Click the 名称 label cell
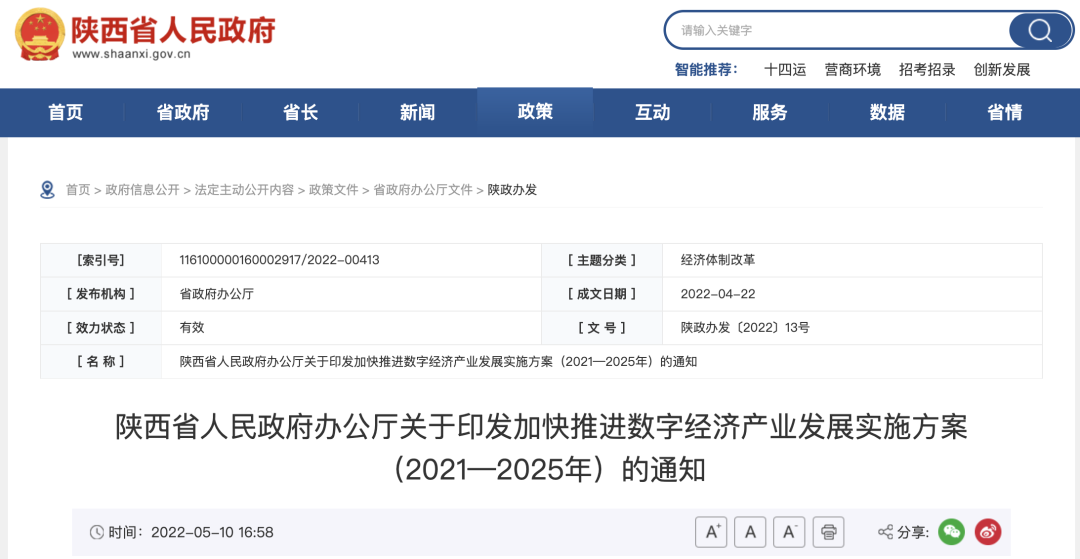 click(x=101, y=361)
